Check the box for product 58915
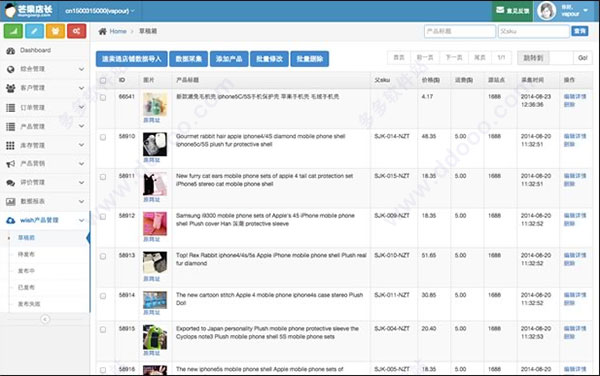The image size is (600, 376). (x=103, y=330)
